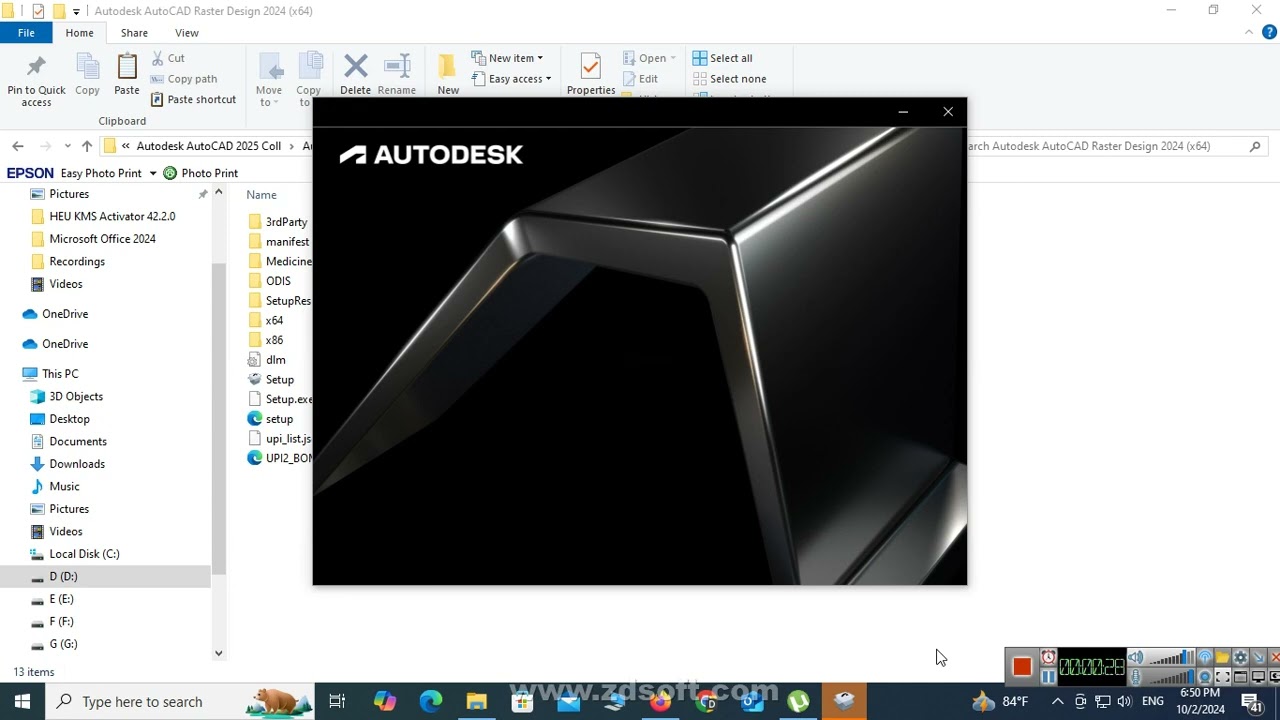1280x720 pixels.
Task: Open the File menu in File Explorer
Action: pyautogui.click(x=26, y=33)
